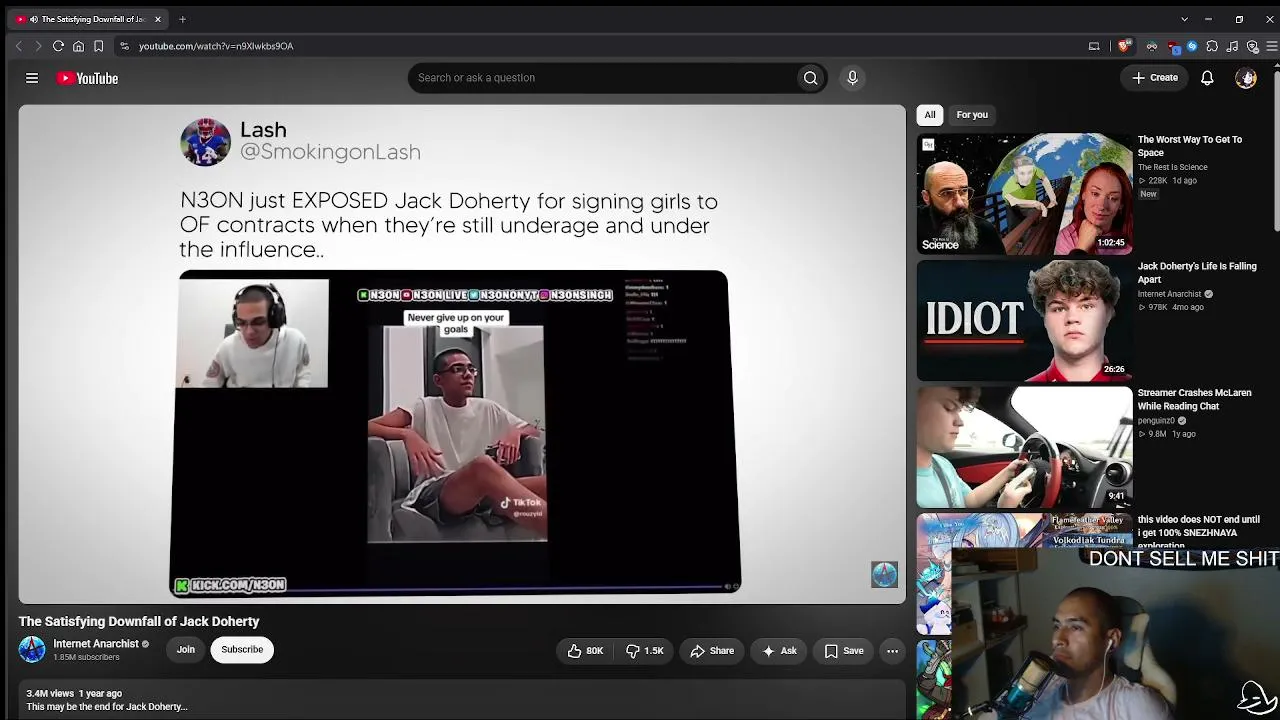Open The Worst Way To Get To Space title
1280x720 pixels.
pos(1190,146)
